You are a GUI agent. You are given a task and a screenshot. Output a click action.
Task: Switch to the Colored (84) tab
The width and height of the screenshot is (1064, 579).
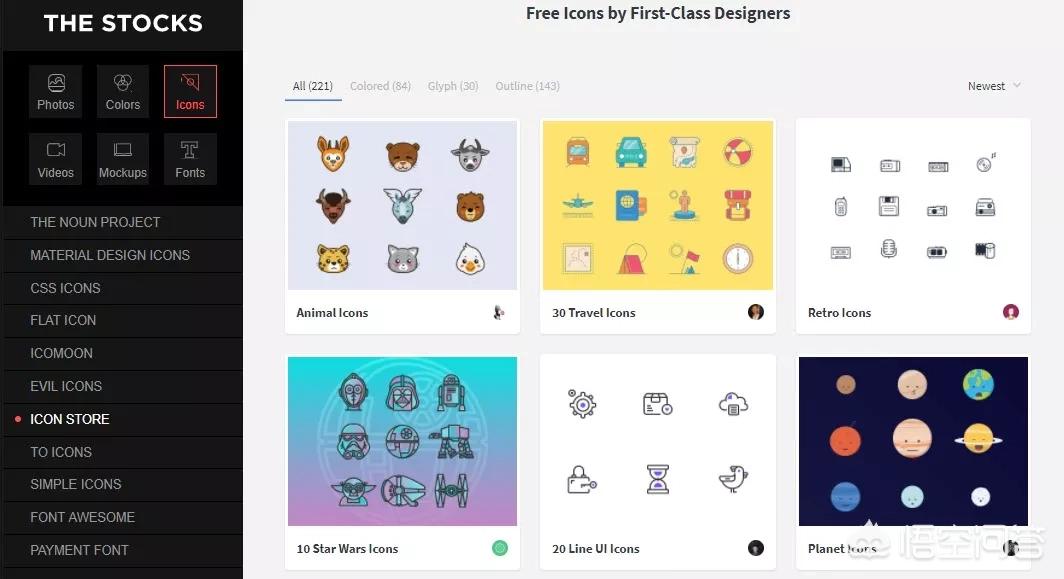380,86
